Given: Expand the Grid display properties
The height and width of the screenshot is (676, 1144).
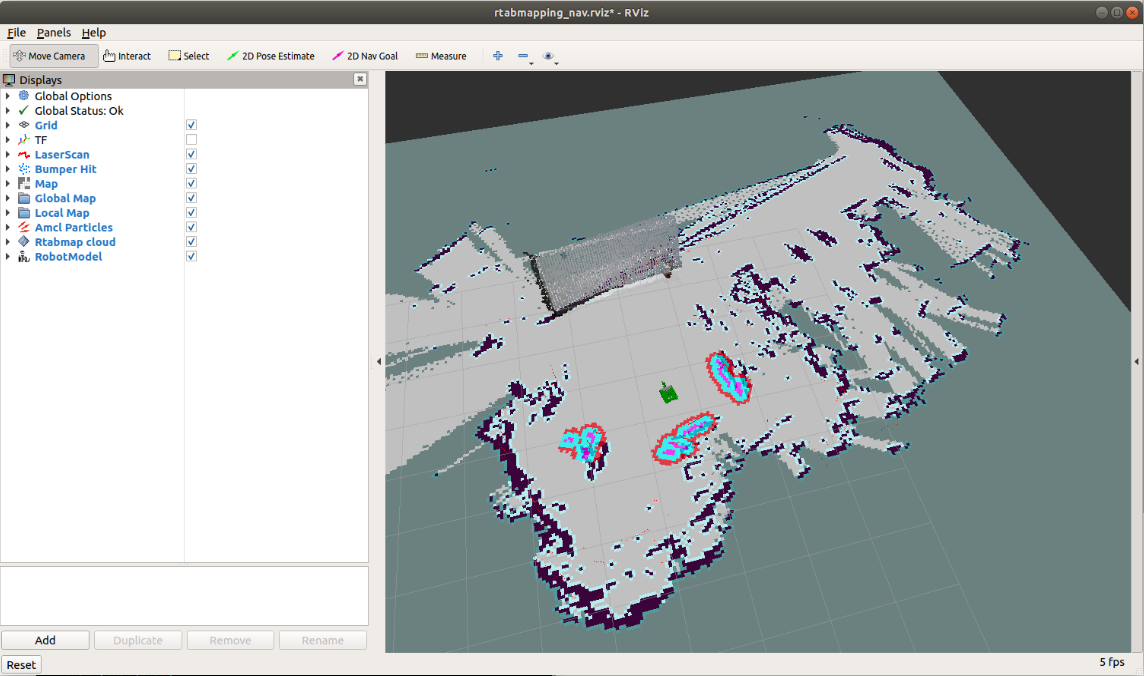Looking at the screenshot, I should click(8, 125).
